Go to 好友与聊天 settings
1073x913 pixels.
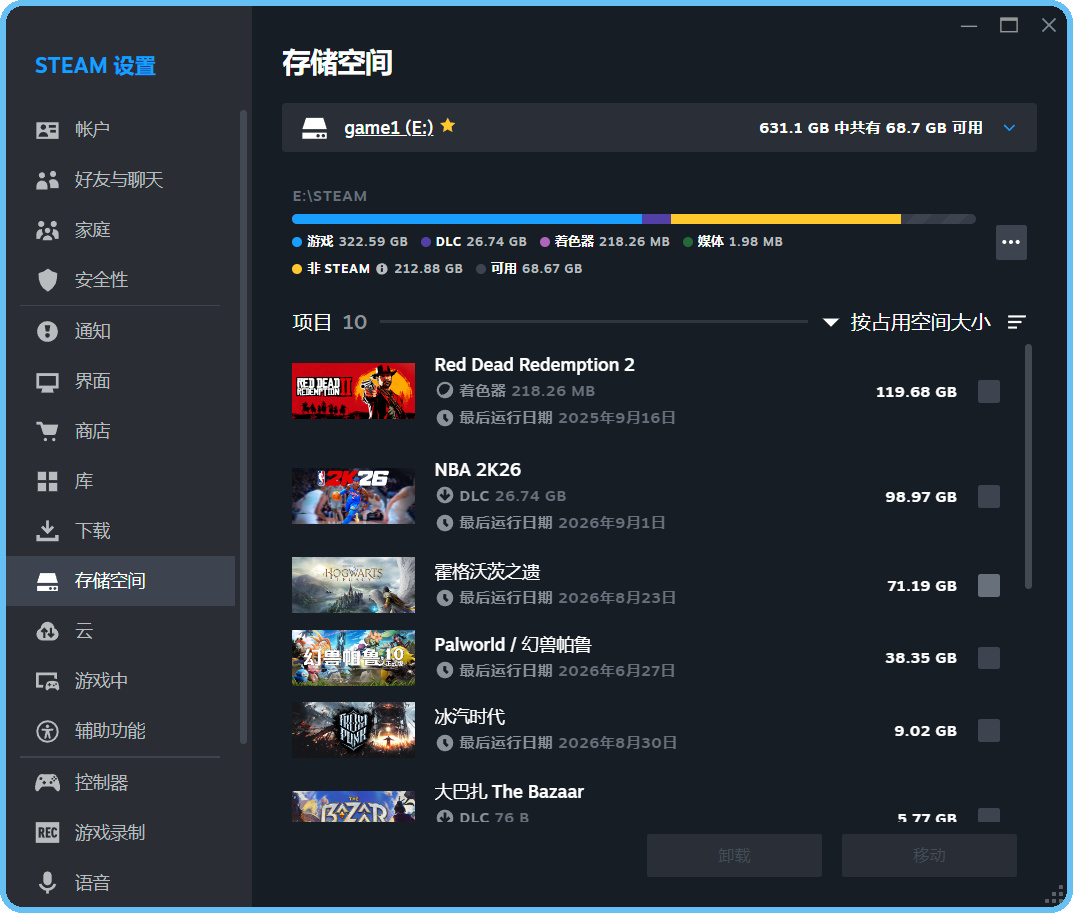(x=120, y=180)
